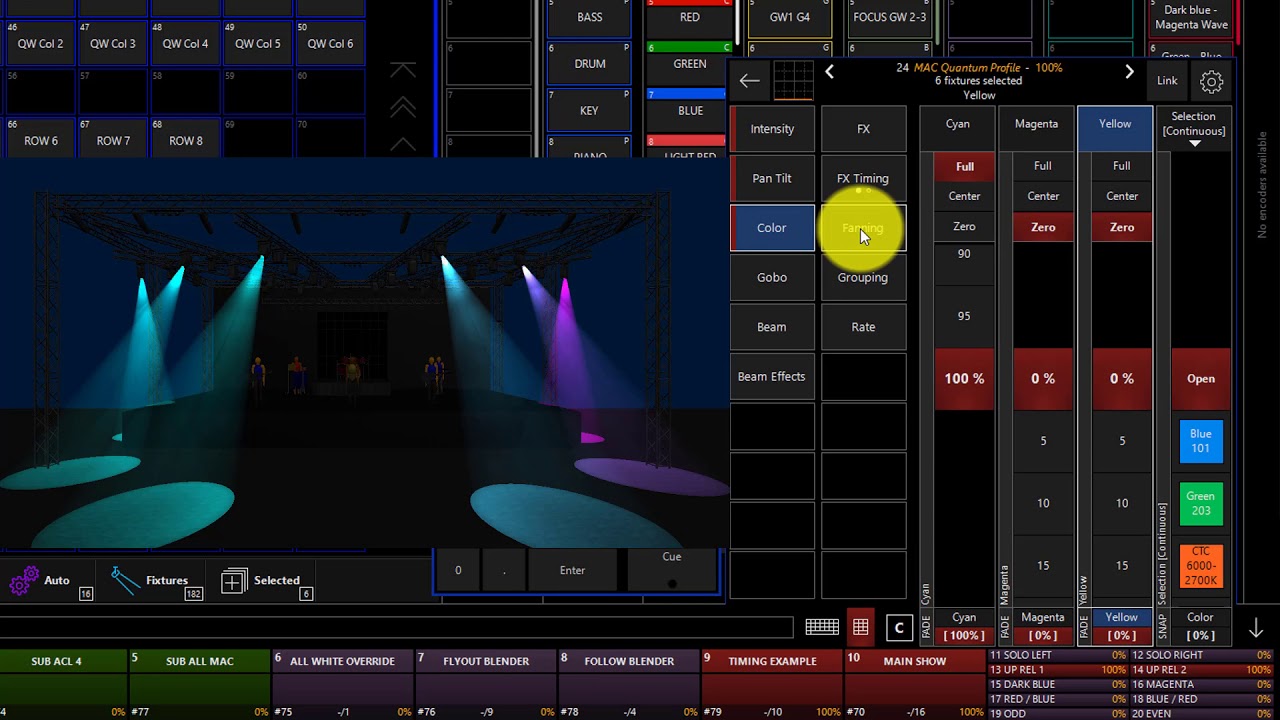Set Cyan to Full
This screenshot has height=720, width=1280.
tap(964, 167)
